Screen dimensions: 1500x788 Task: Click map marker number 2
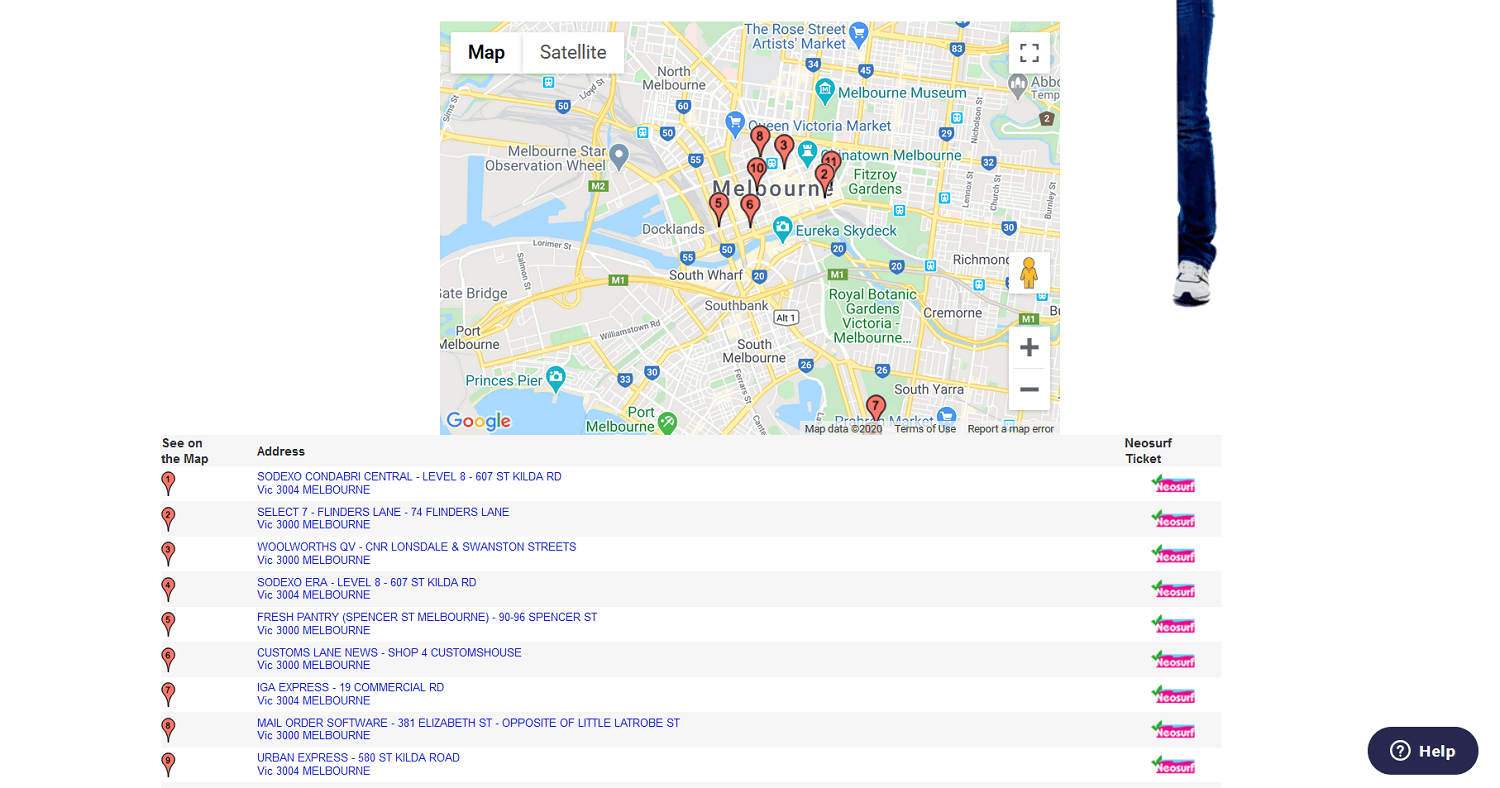824,179
